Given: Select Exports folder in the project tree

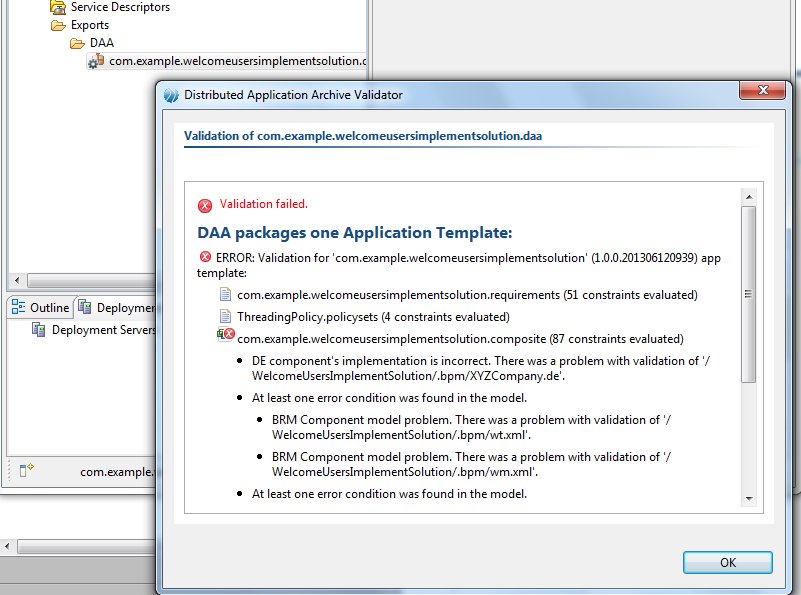Looking at the screenshot, I should (90, 25).
